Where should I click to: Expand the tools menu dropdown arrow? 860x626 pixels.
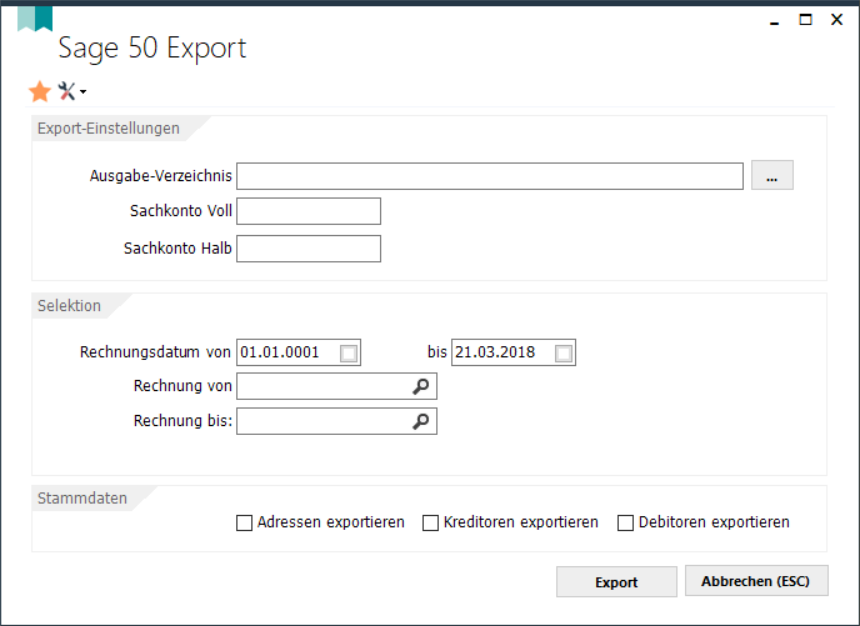pos(83,92)
